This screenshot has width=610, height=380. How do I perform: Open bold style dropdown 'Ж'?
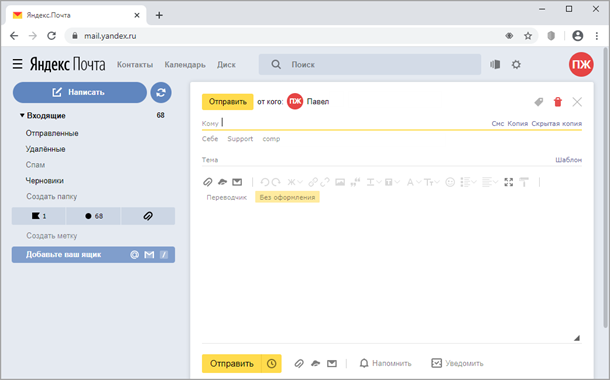click(x=294, y=182)
